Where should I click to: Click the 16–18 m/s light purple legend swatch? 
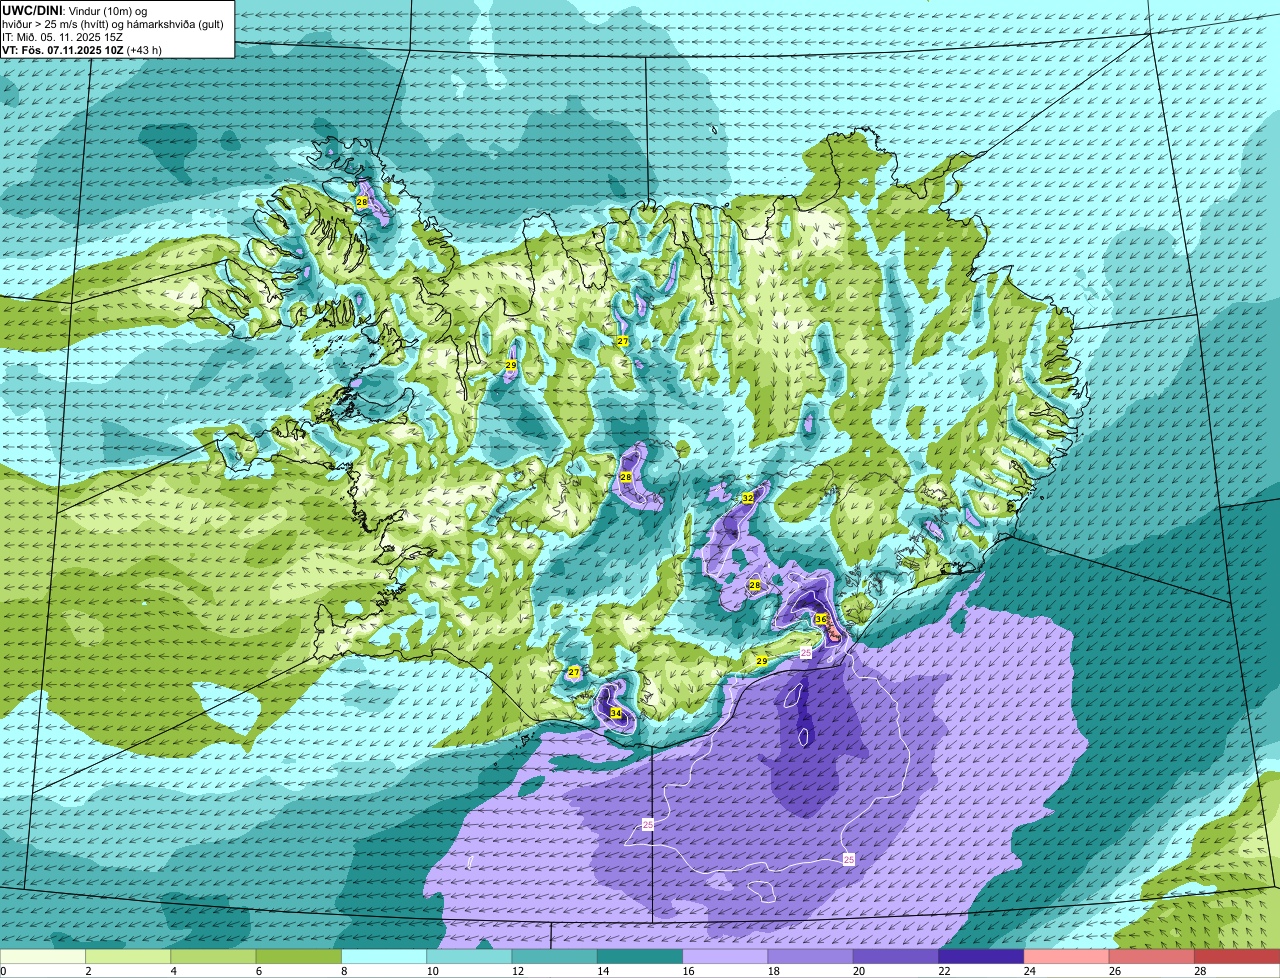click(725, 956)
